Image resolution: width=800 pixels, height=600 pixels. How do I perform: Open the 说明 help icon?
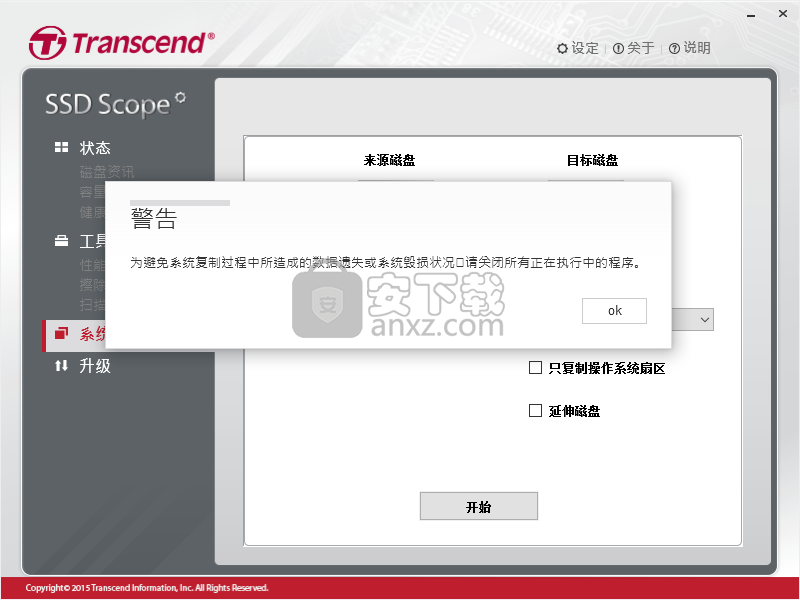[674, 48]
